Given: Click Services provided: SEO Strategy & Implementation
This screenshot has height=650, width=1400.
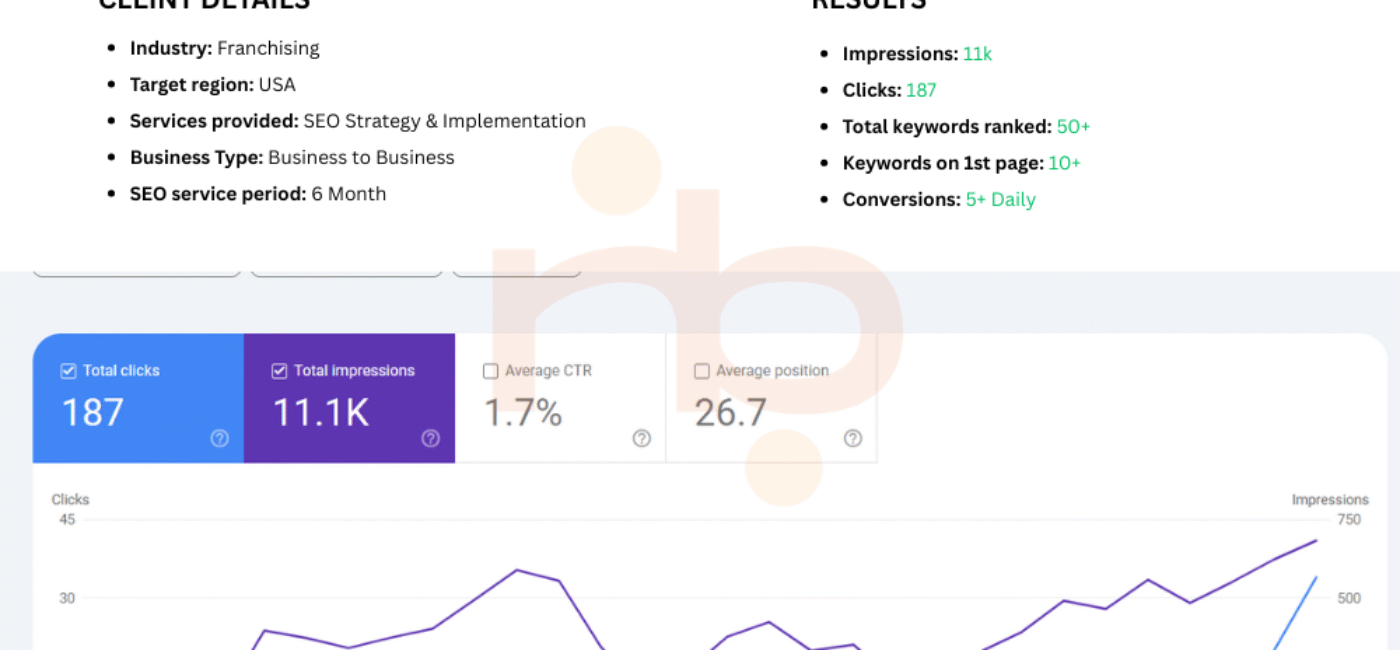Looking at the screenshot, I should click(x=358, y=121).
